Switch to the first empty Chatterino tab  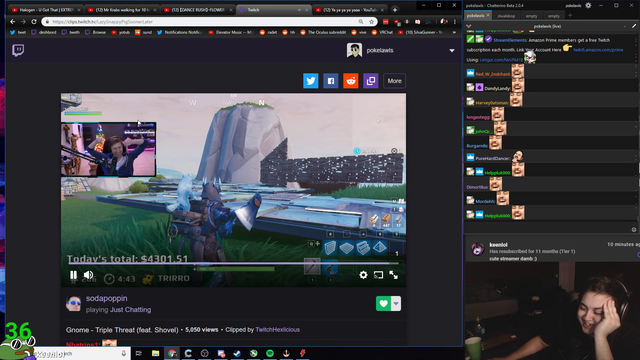tap(531, 16)
